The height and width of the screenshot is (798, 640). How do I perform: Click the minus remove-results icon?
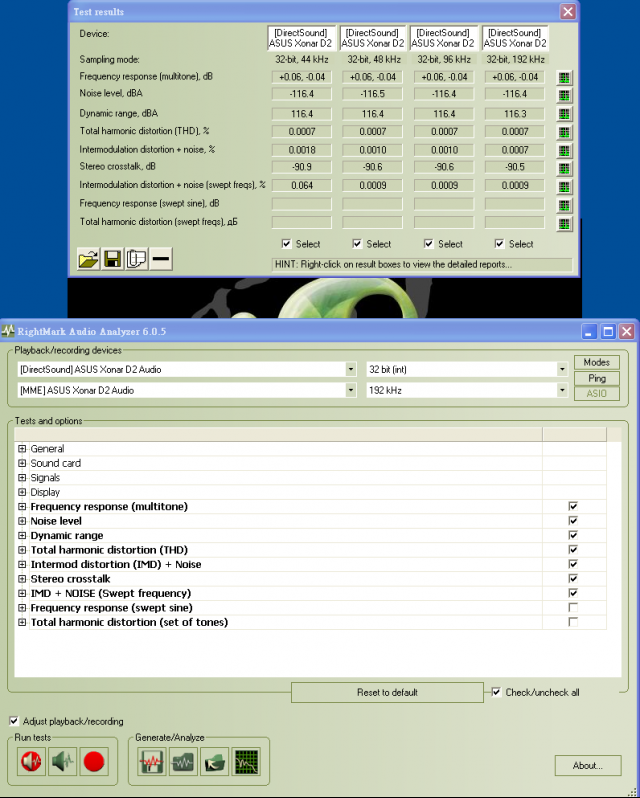pyautogui.click(x=161, y=259)
